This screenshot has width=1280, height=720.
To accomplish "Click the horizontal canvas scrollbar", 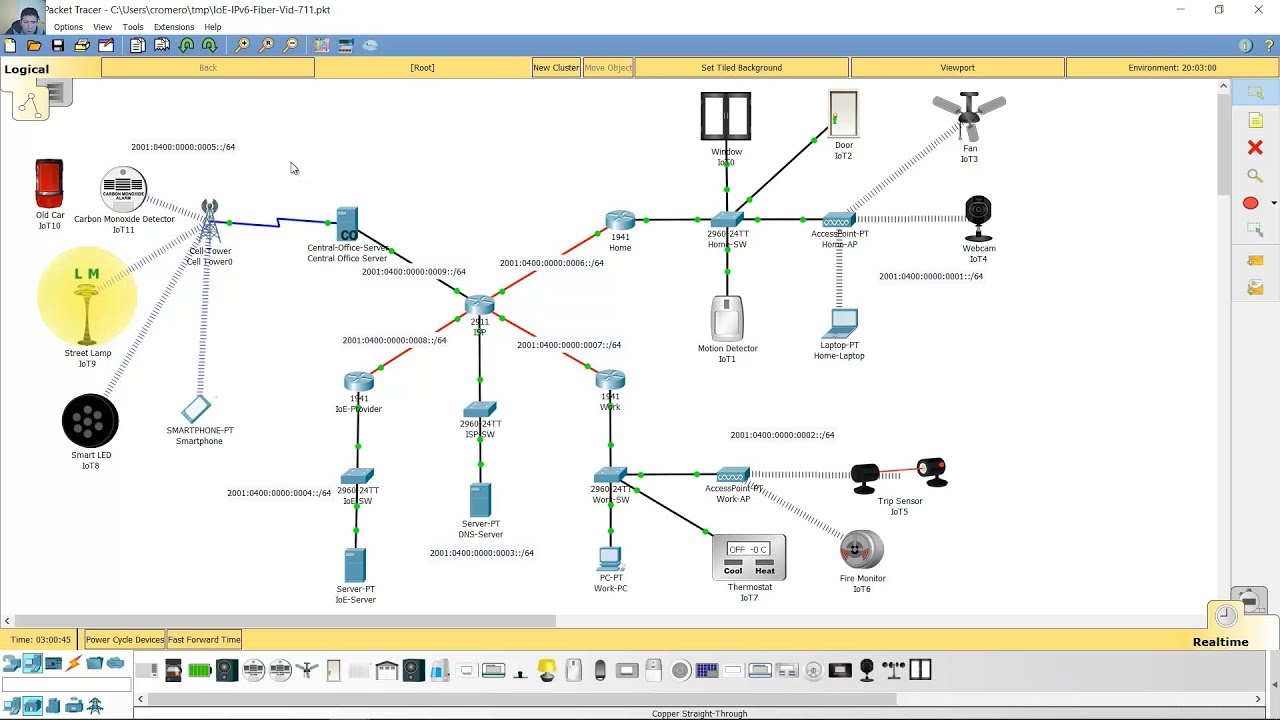I will click(283, 621).
